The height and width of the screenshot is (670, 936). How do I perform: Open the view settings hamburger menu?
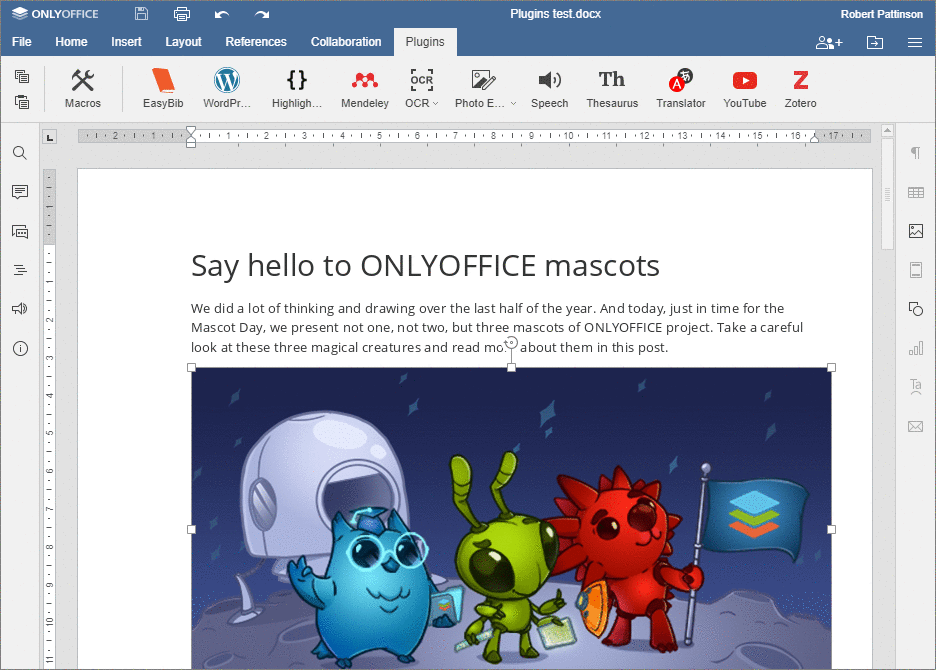coord(914,42)
